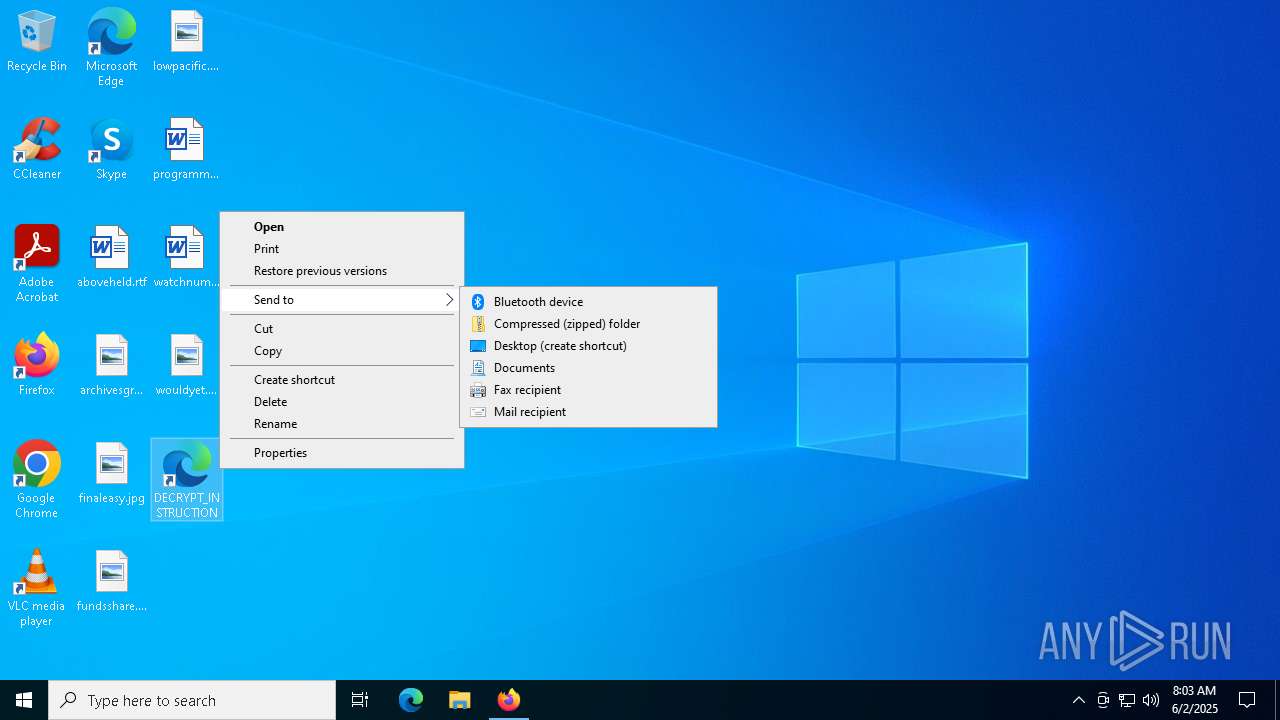Image resolution: width=1280 pixels, height=720 pixels.
Task: Select the fundsshare image file icon
Action: (x=111, y=582)
